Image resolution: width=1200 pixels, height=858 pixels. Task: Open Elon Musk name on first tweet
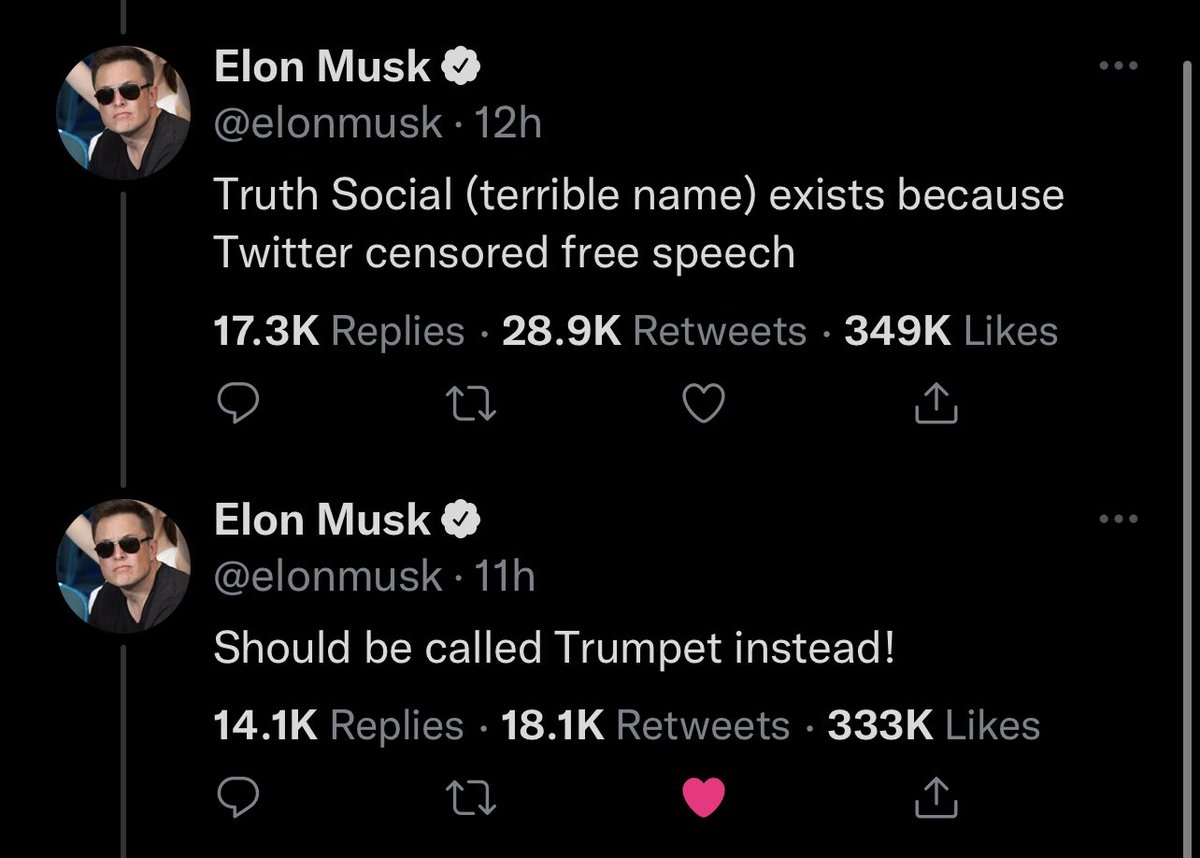click(x=322, y=67)
